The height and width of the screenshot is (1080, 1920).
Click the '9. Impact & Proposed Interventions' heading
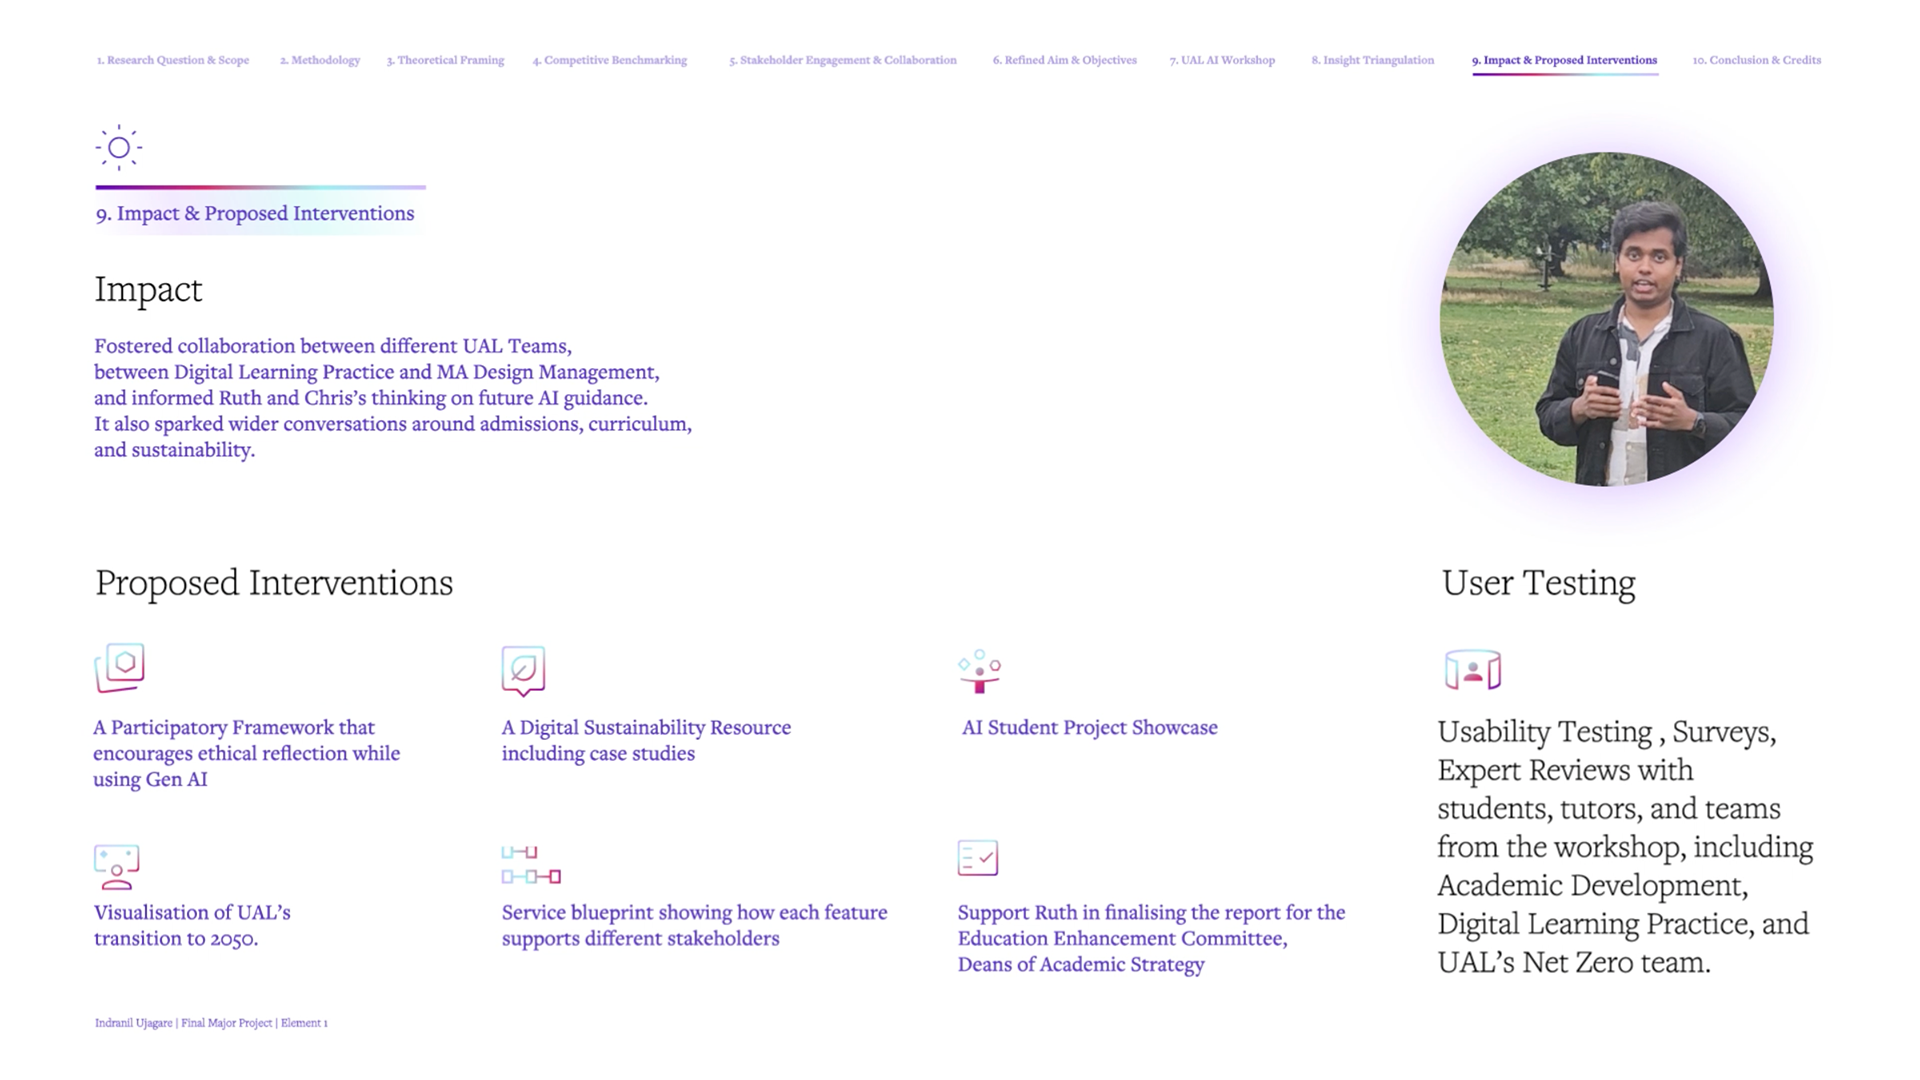pyautogui.click(x=255, y=213)
